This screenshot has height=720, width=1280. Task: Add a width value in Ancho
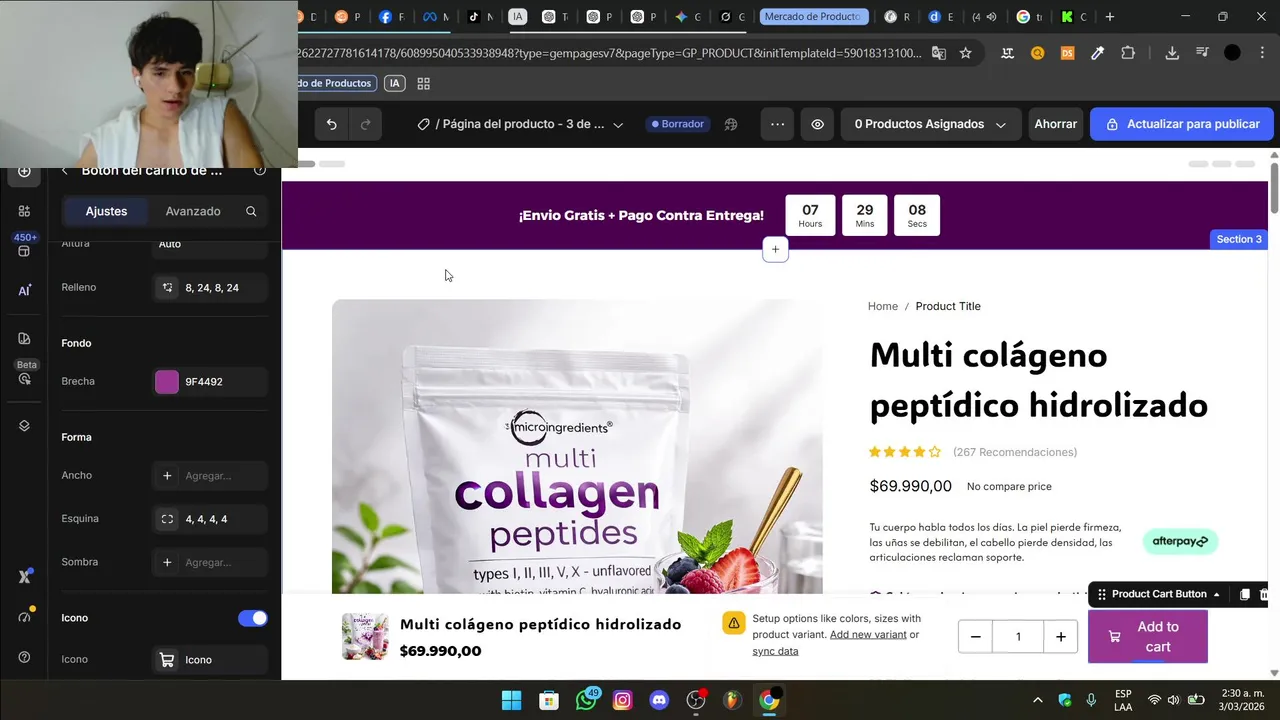pos(210,476)
